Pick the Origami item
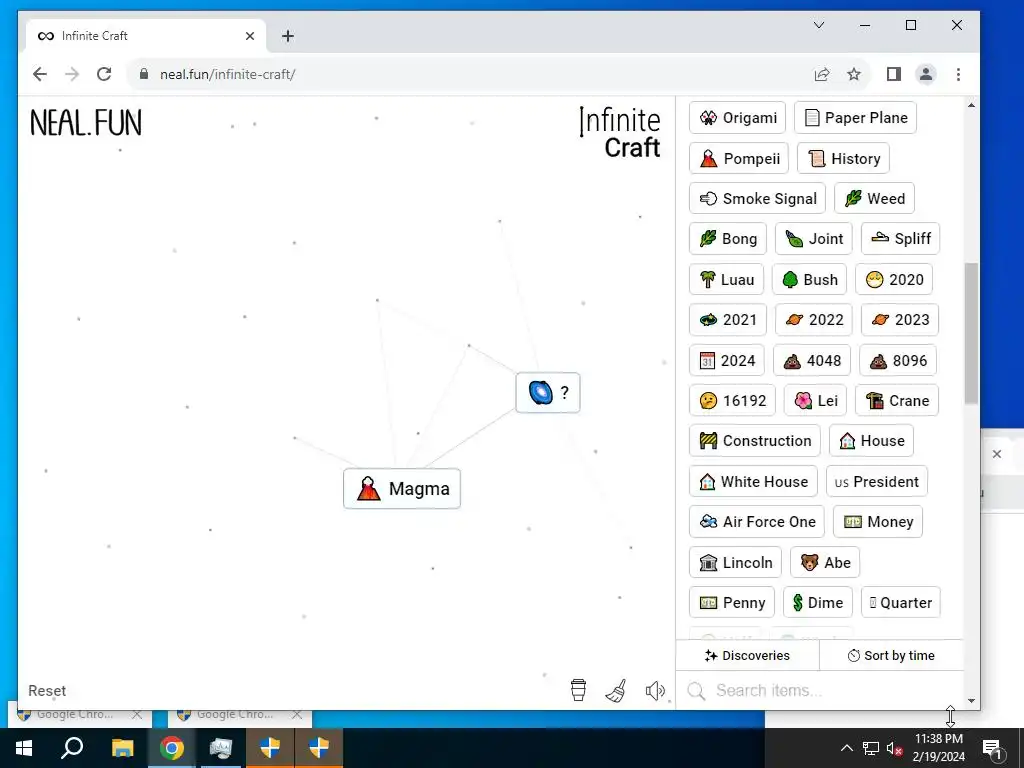The image size is (1024, 768). point(738,118)
